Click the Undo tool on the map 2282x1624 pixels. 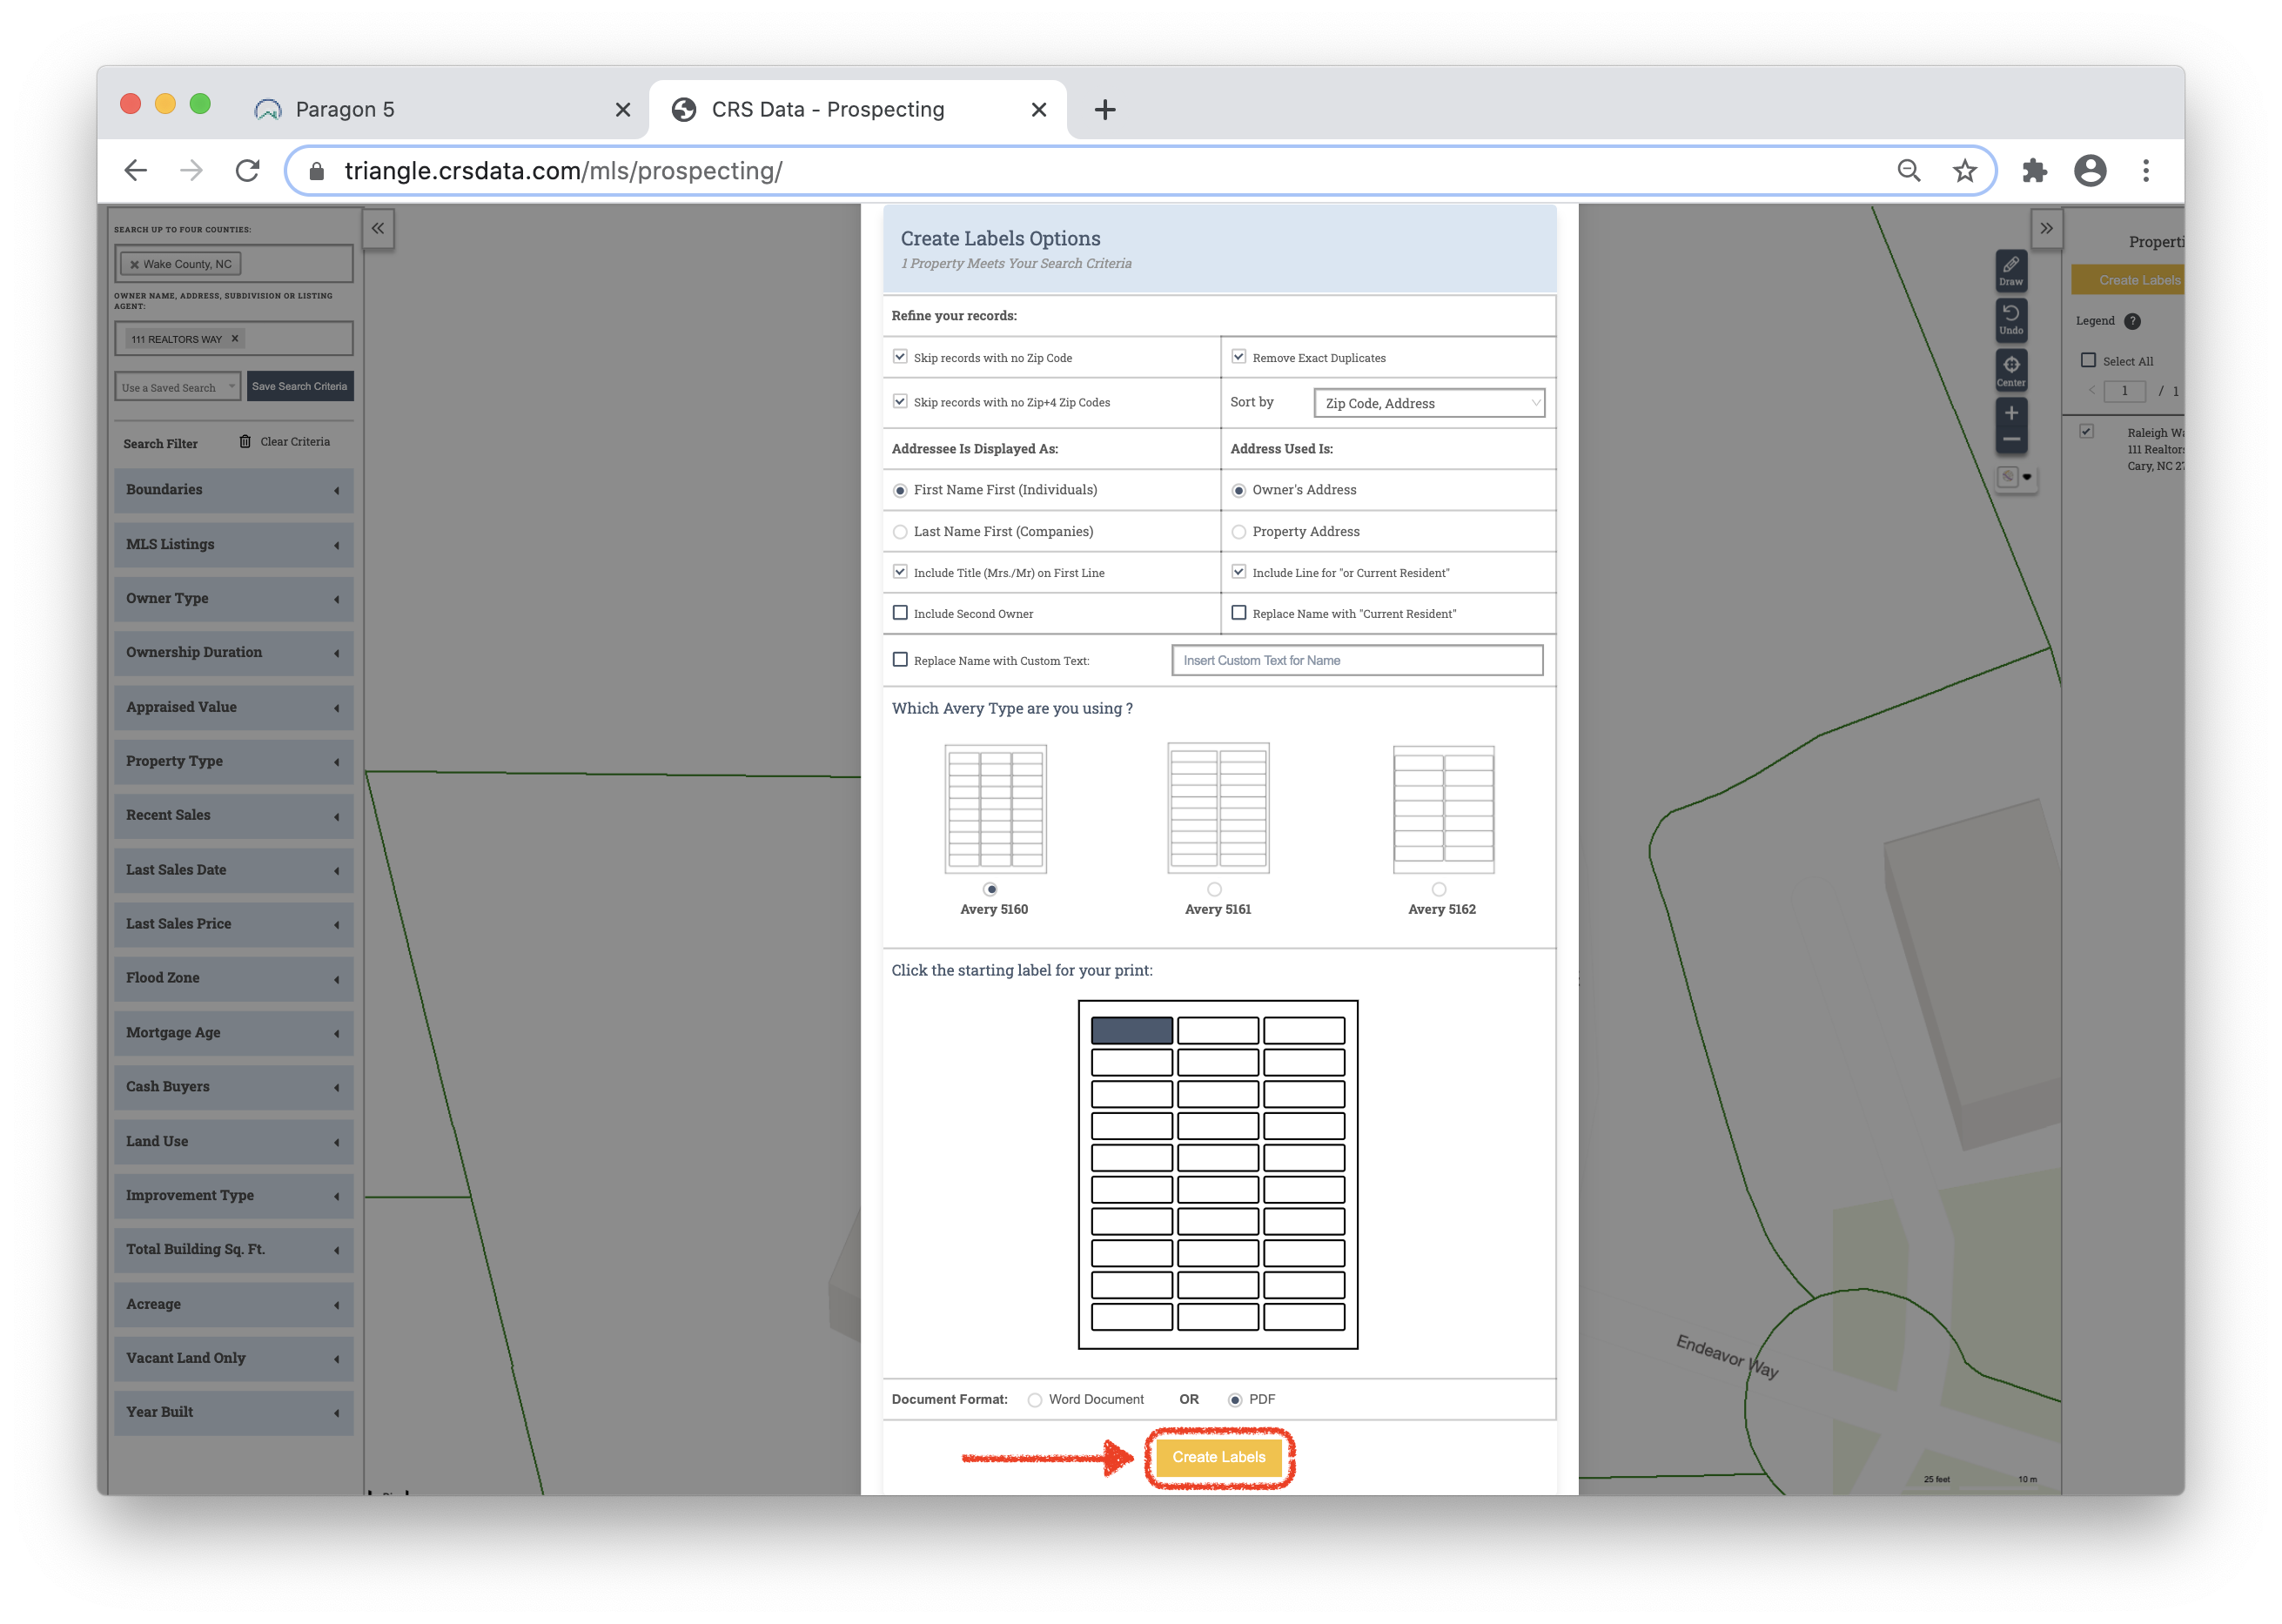click(2010, 319)
